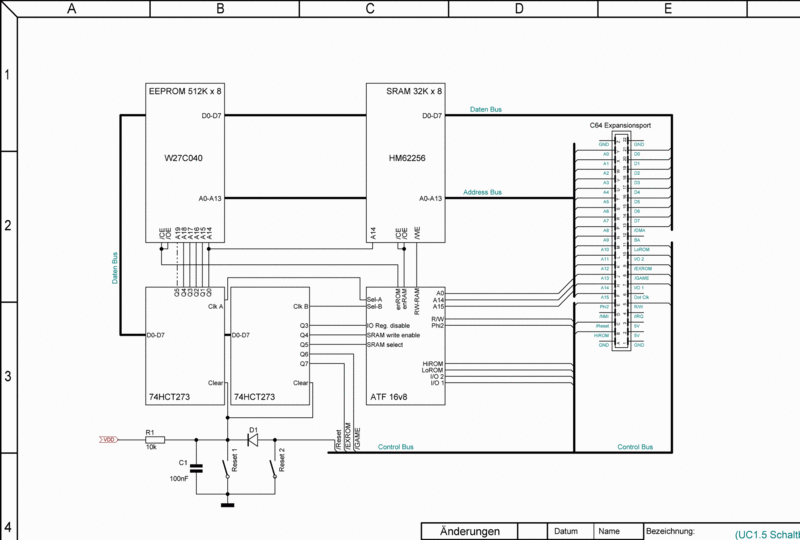
Task: Click the Dot Clk connector pin label
Action: point(640,298)
